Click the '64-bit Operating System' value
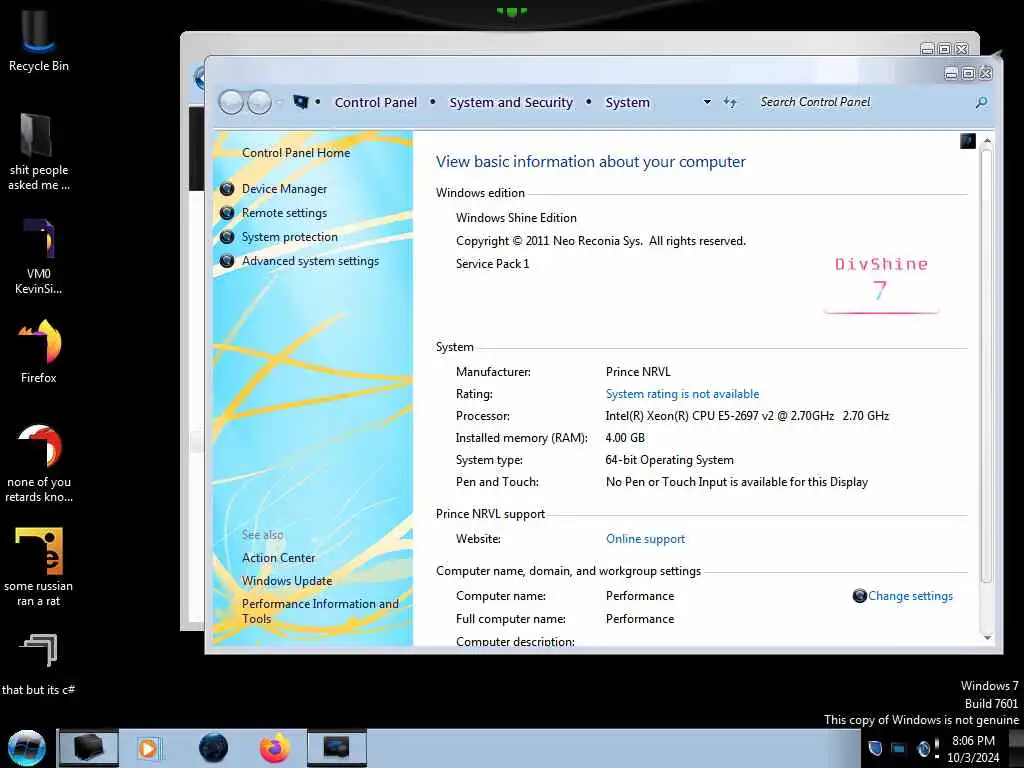The width and height of the screenshot is (1024, 768). 669,460
